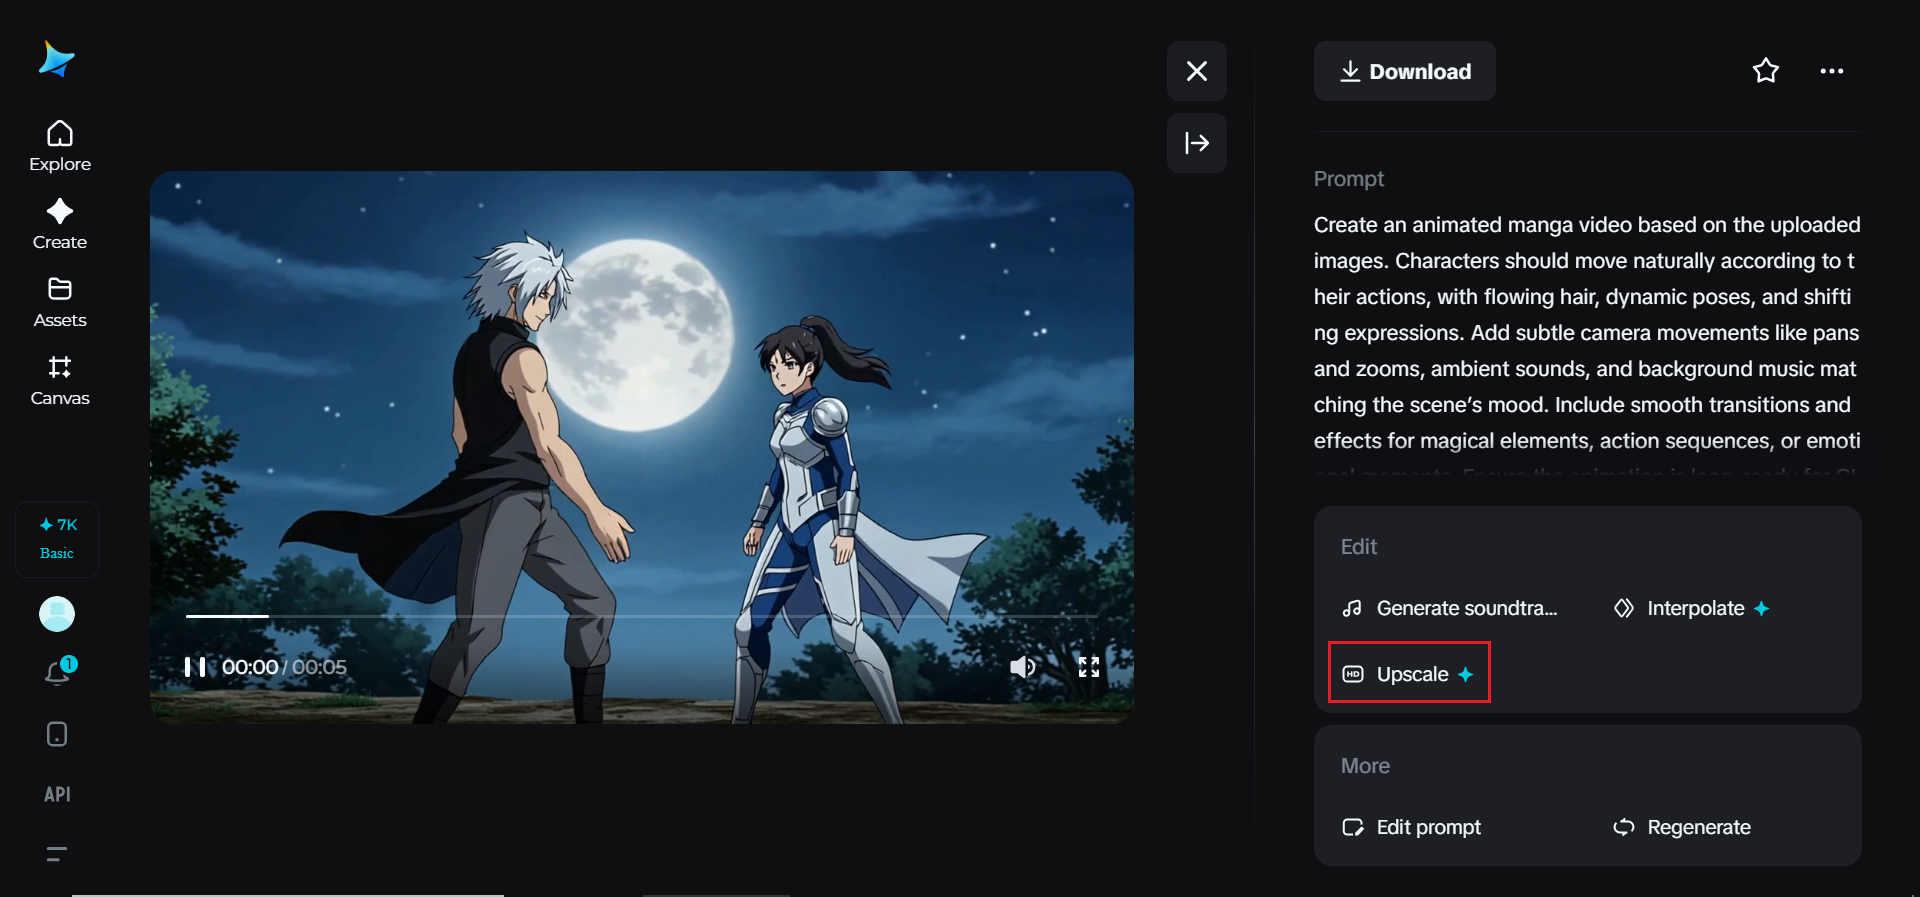This screenshot has height=897, width=1920.
Task: Close the video preview panel
Action: click(x=1197, y=71)
